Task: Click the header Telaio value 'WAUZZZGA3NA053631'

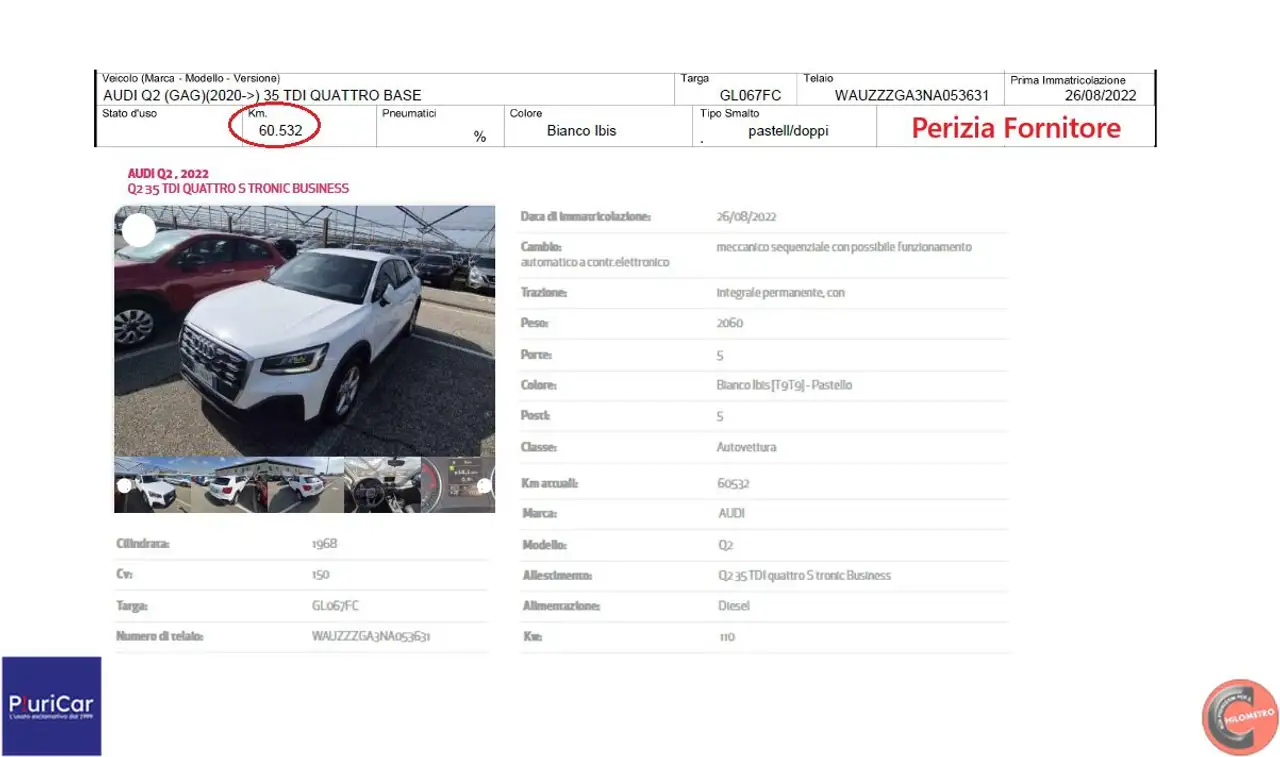Action: pyautogui.click(x=912, y=96)
